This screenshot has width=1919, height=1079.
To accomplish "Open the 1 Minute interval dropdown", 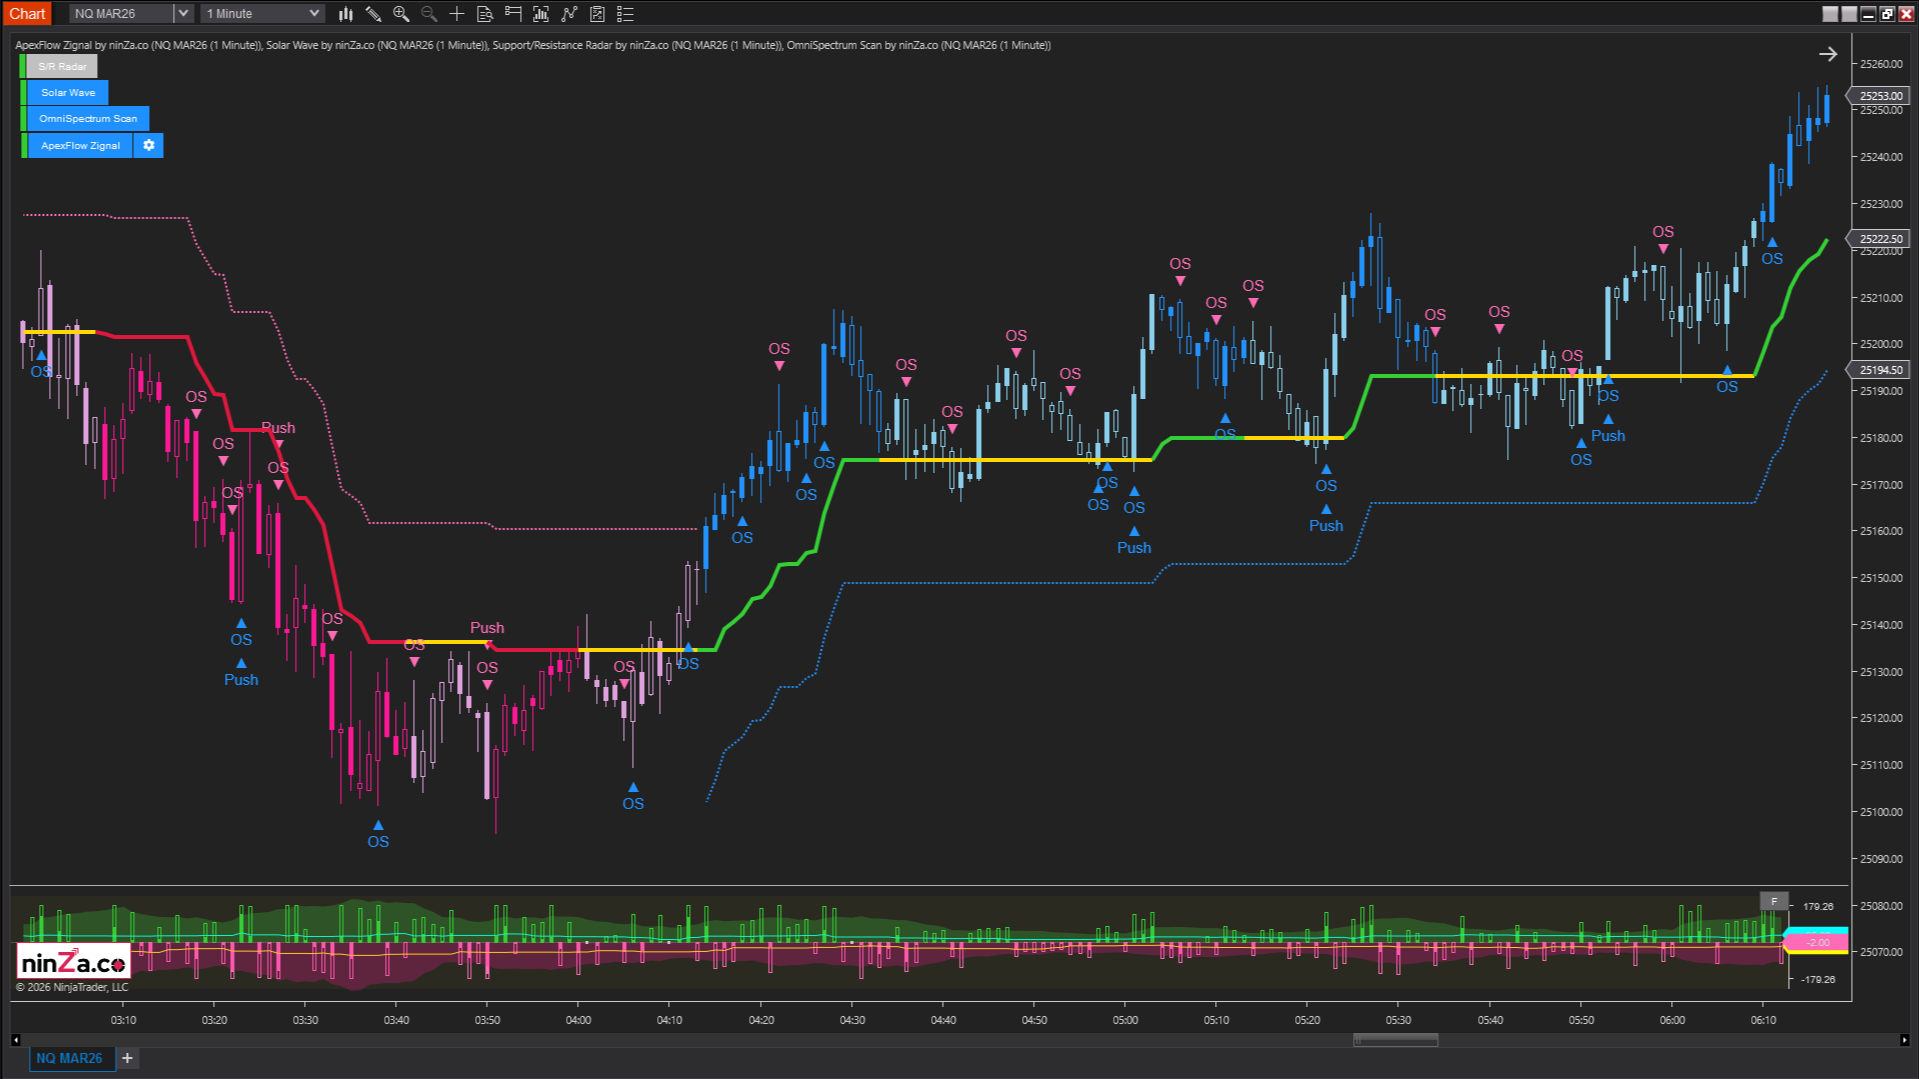I will (262, 14).
